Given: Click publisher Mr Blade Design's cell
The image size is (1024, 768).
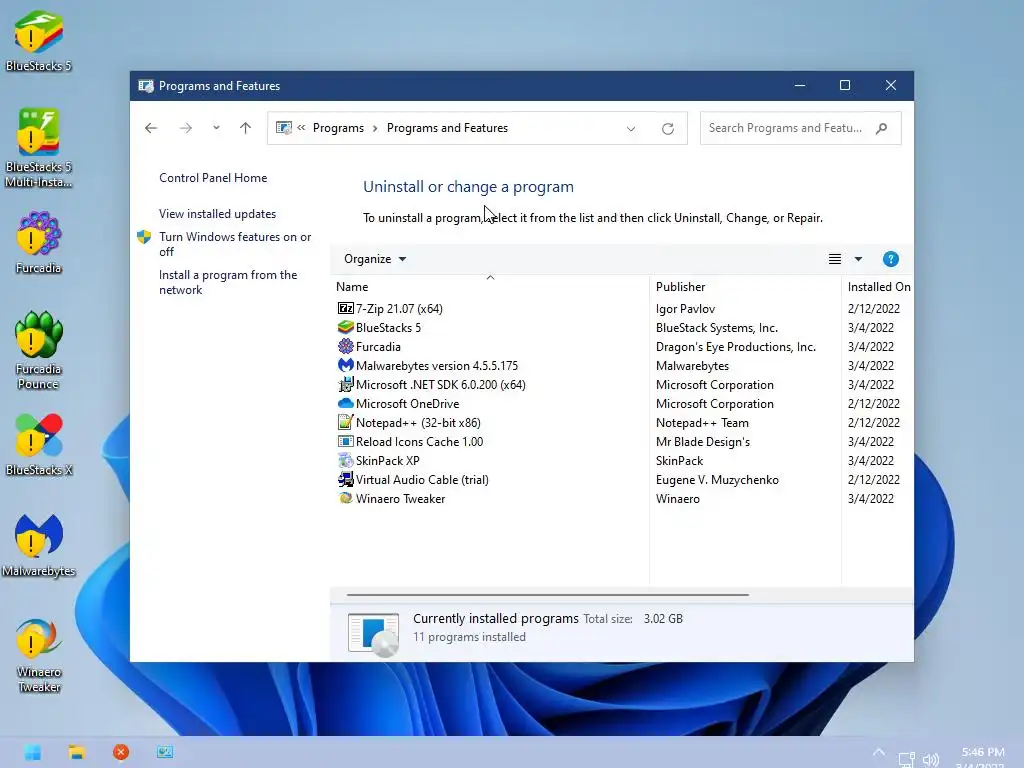Looking at the screenshot, I should (x=703, y=441).
